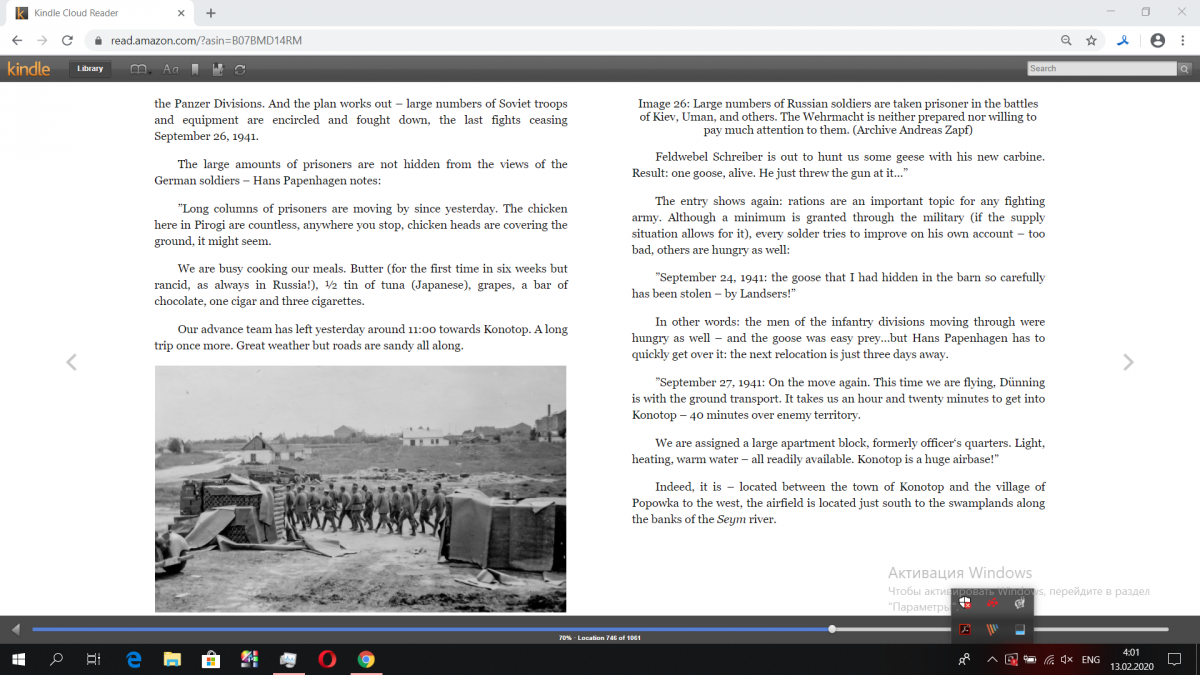Viewport: 1200px width, 675px height.
Task: Focus the Kindle Search box
Action: click(1102, 68)
